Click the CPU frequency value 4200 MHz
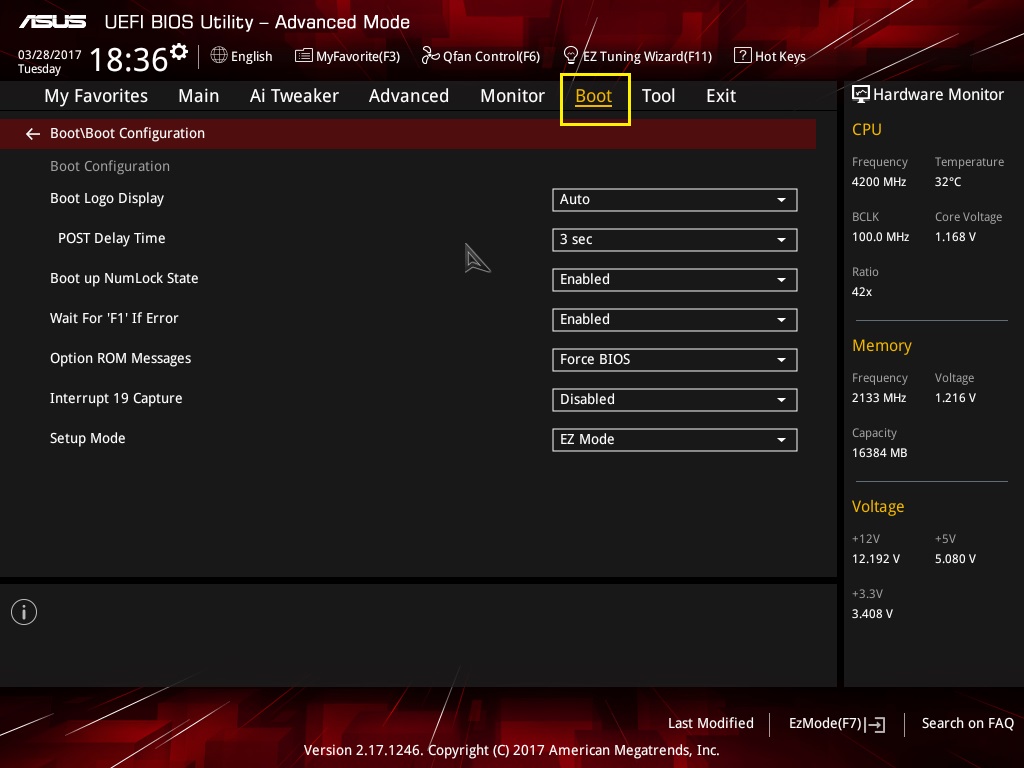This screenshot has width=1024, height=768. [879, 182]
